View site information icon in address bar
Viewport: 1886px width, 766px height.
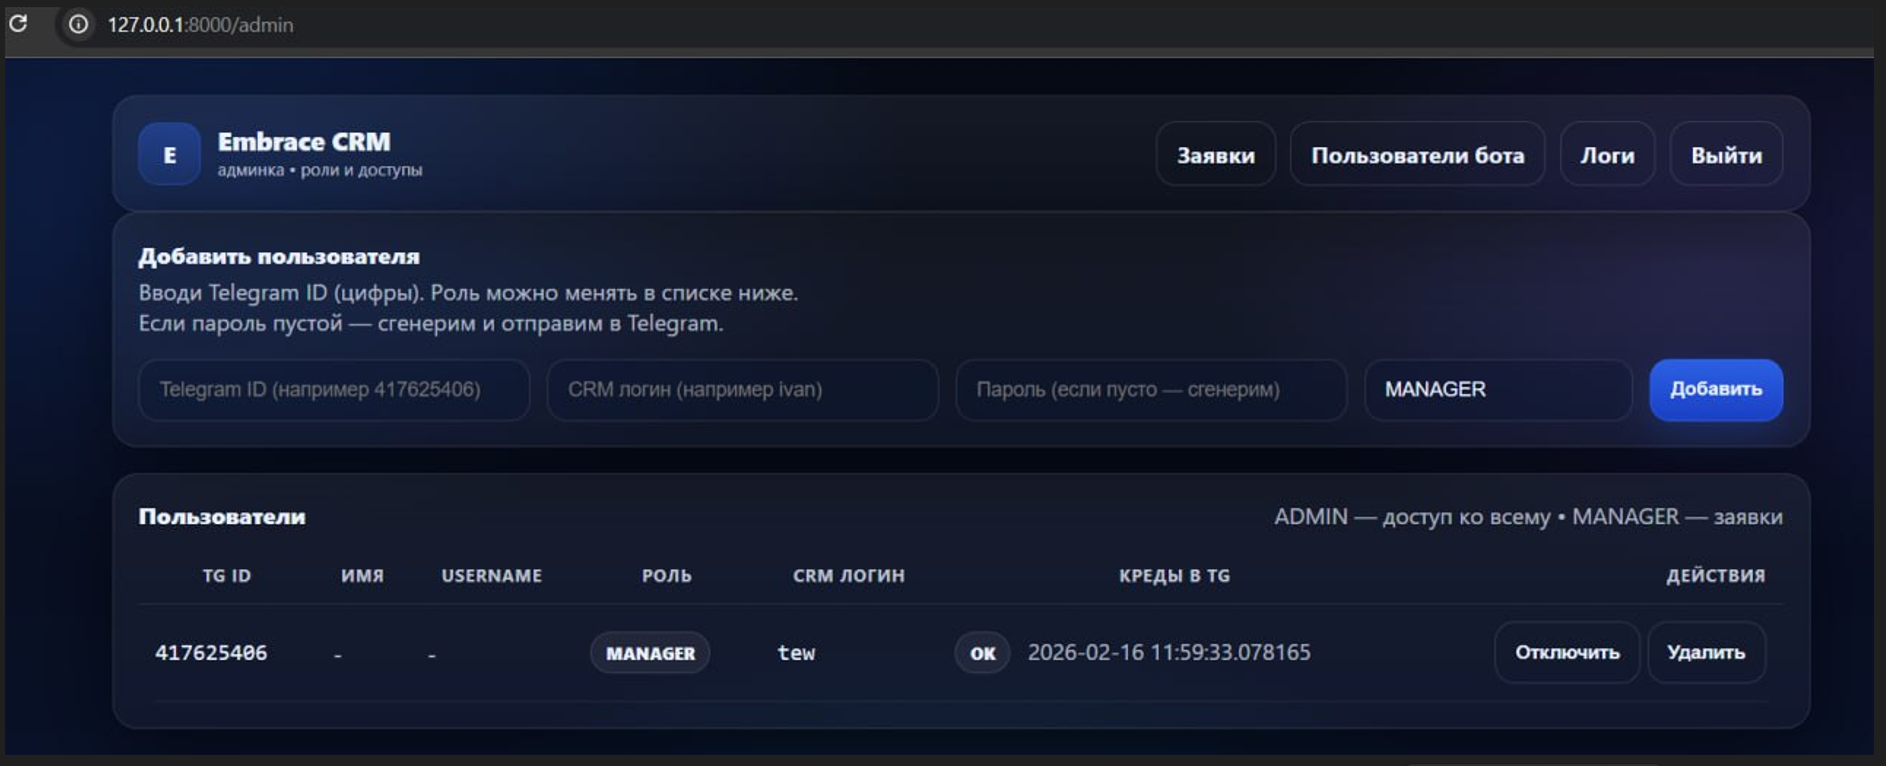coord(78,24)
